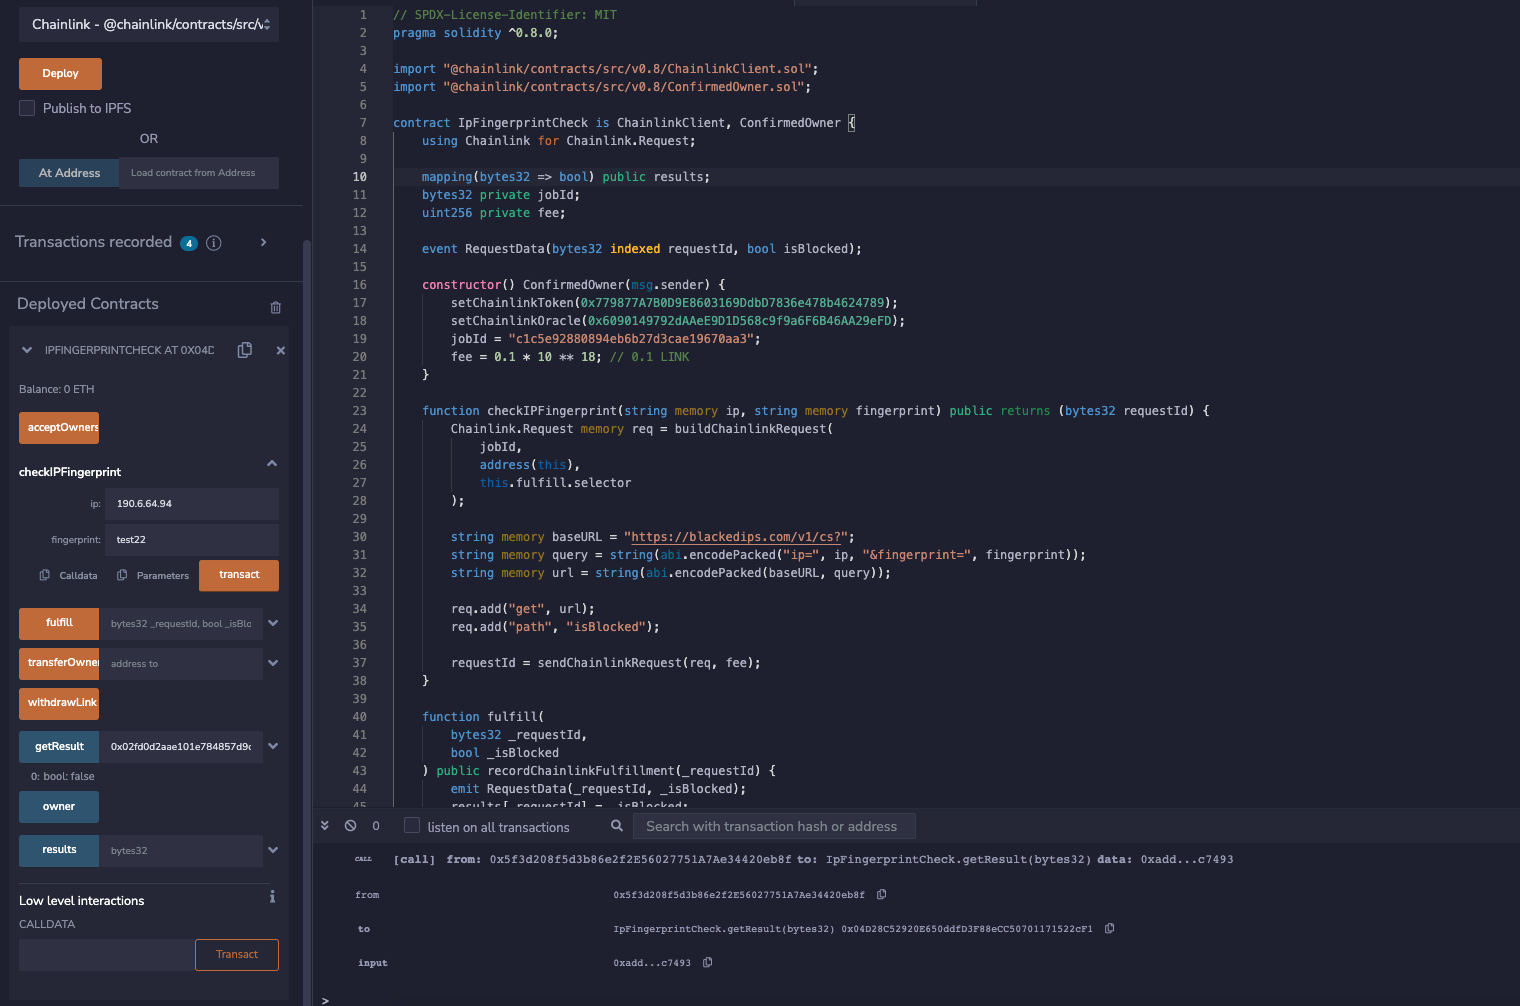This screenshot has height=1006, width=1520.
Task: Click the low level Transact button
Action: 237,955
